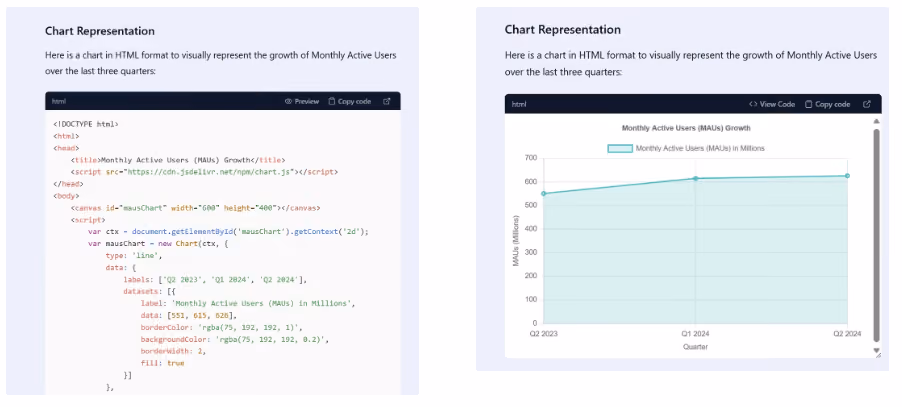Click the 'fill: true' code line
This screenshot has width=902, height=407.
click(162, 363)
